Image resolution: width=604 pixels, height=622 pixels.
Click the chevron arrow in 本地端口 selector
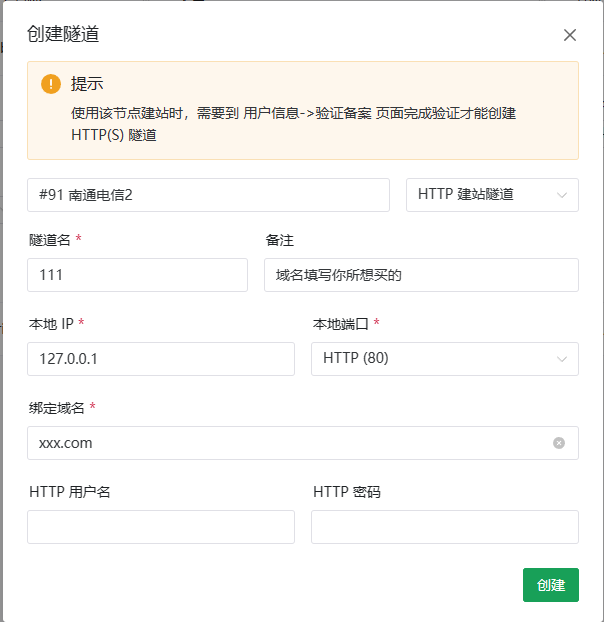click(562, 359)
